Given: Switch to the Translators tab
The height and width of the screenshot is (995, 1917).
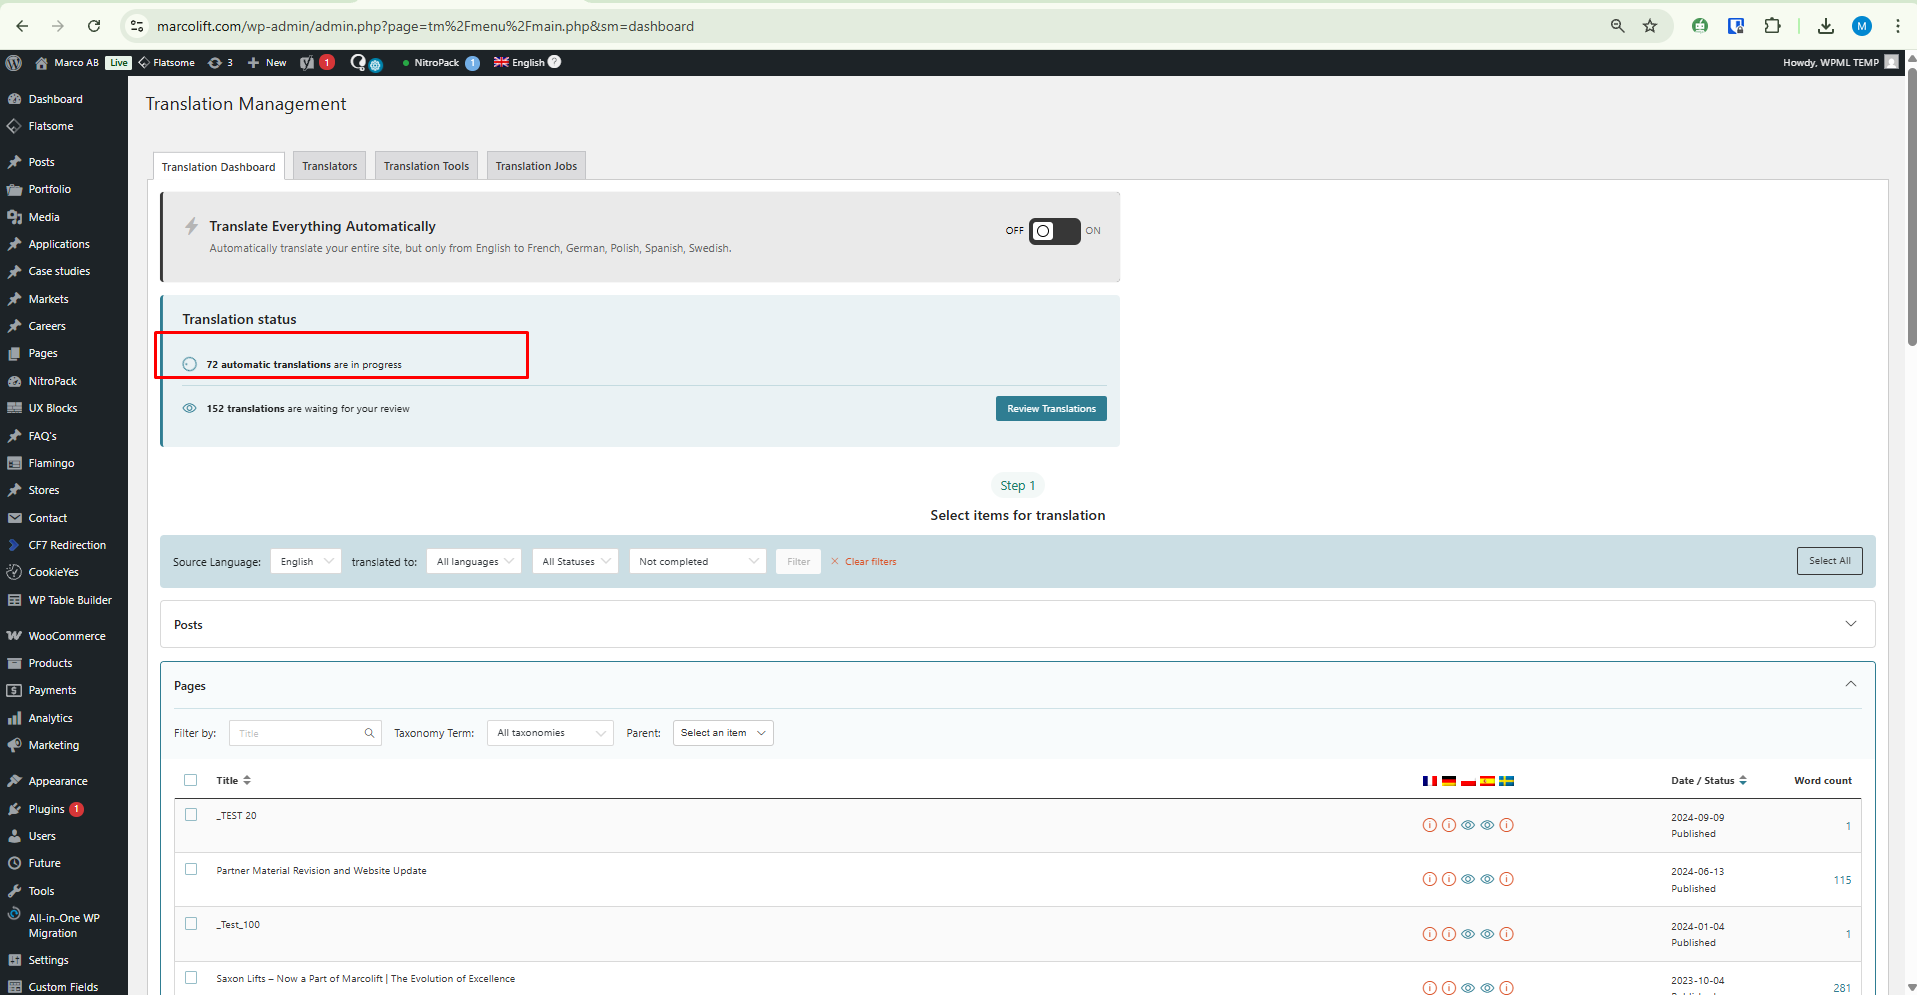Looking at the screenshot, I should coord(330,166).
